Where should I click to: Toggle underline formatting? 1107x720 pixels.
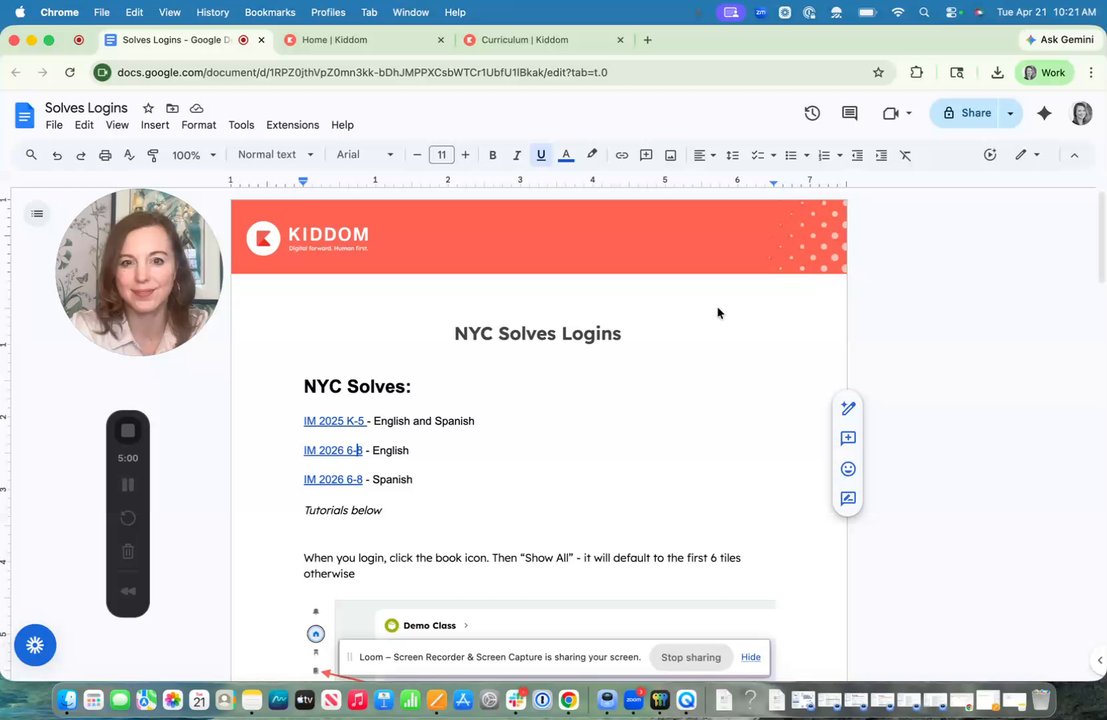tap(541, 155)
